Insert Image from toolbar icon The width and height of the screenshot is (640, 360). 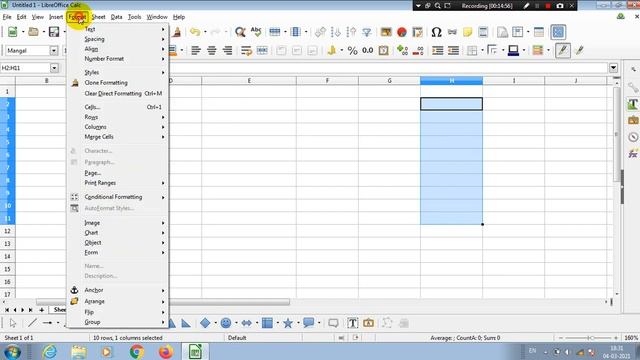(x=386, y=32)
